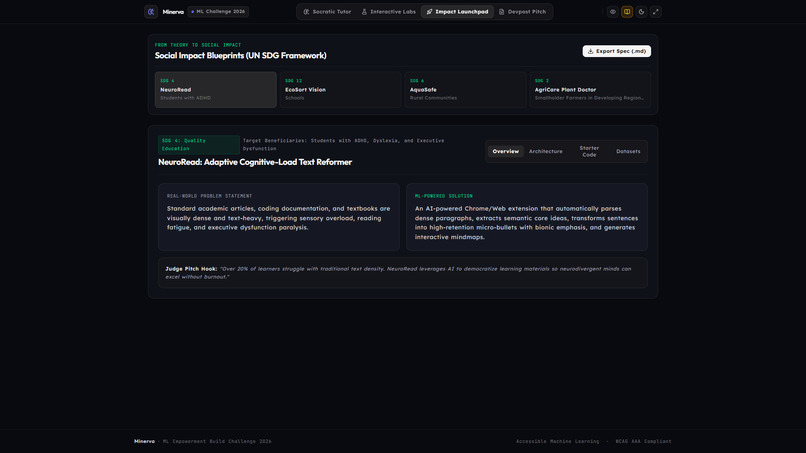The height and width of the screenshot is (453, 806).
Task: Click the ML Challenge 2026 badge
Action: tap(218, 11)
